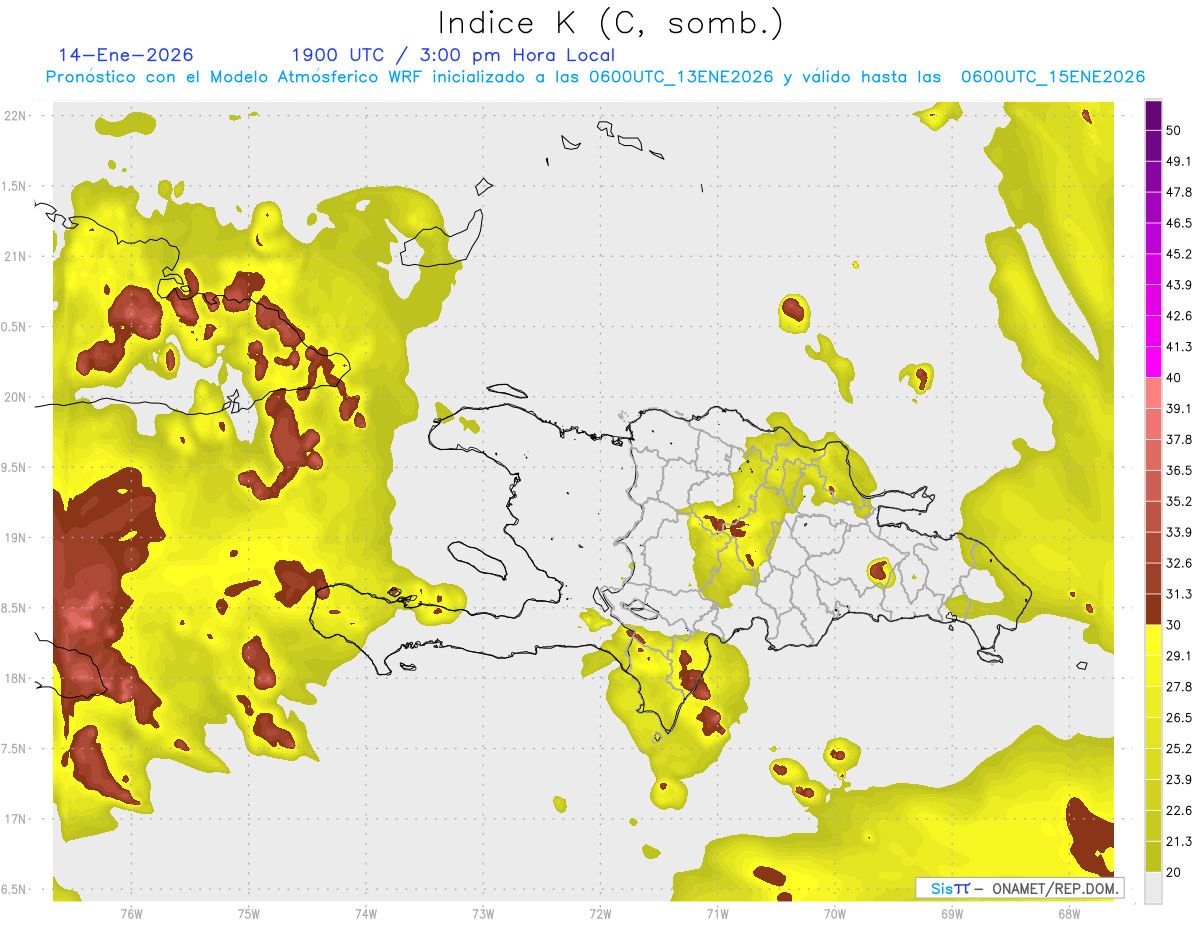The image size is (1200, 927).
Task: Click the legend value "20" at bar bottom
Action: [1174, 872]
